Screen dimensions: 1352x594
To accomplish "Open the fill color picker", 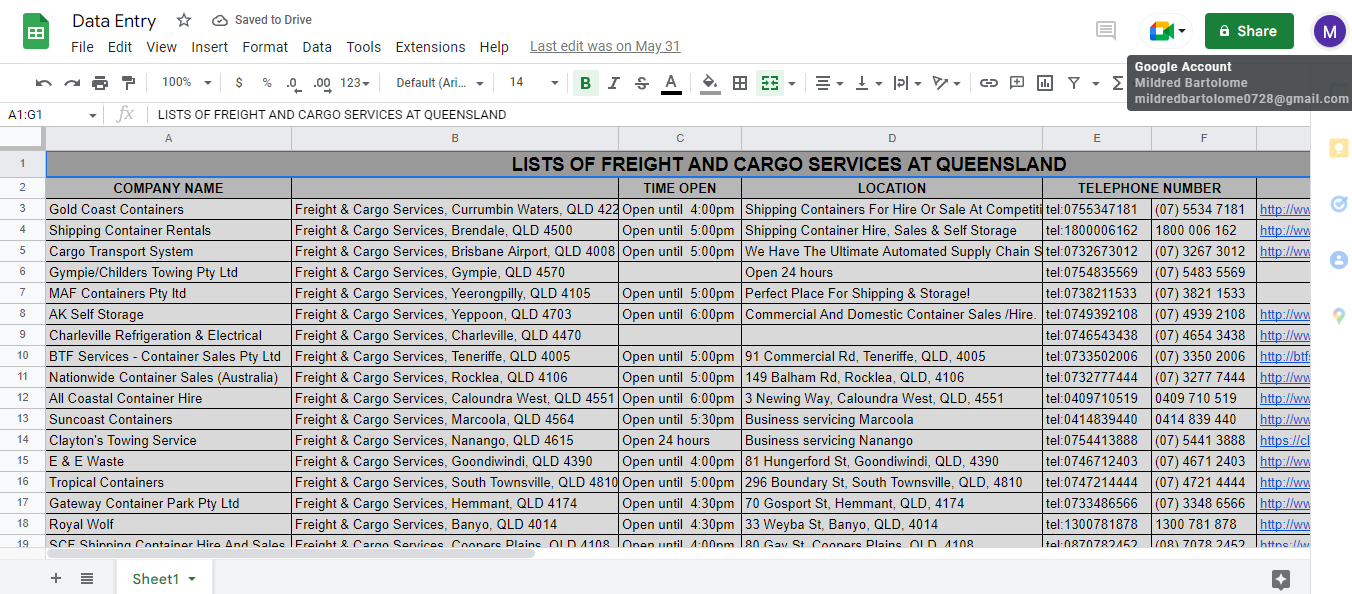I will 710,83.
